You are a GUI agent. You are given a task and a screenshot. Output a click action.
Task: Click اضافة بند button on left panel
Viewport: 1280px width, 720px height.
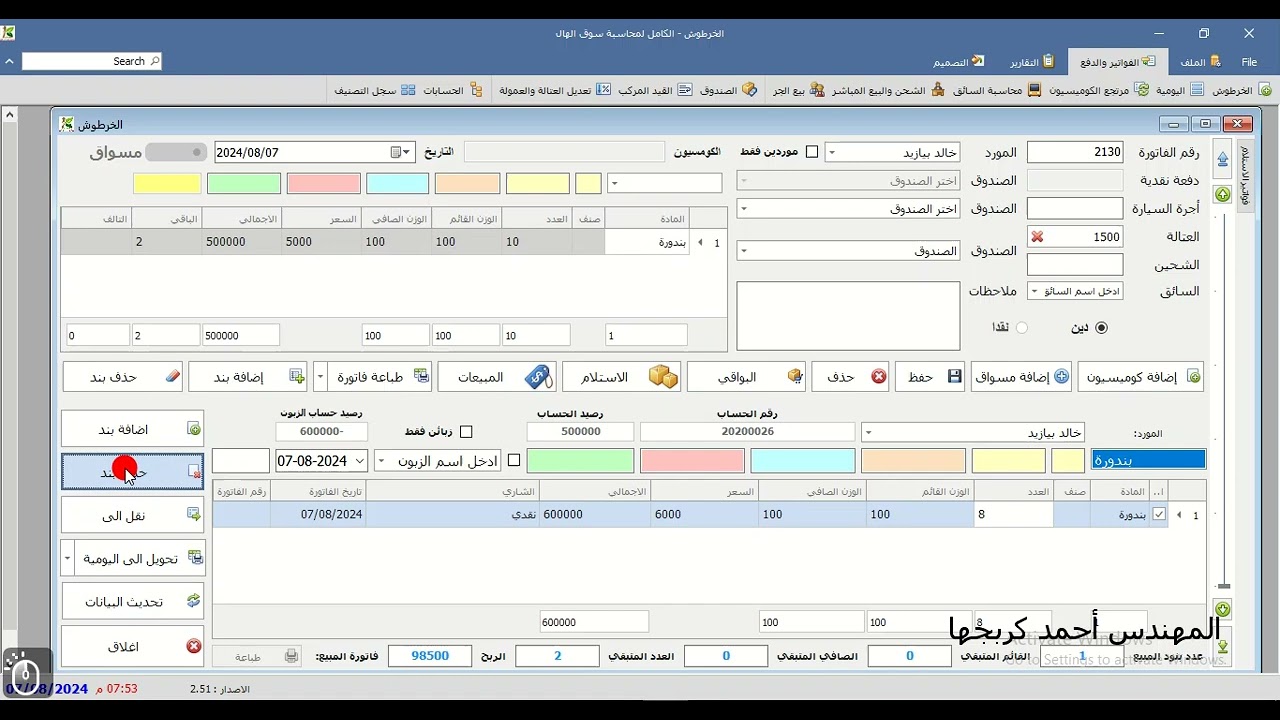[132, 429]
